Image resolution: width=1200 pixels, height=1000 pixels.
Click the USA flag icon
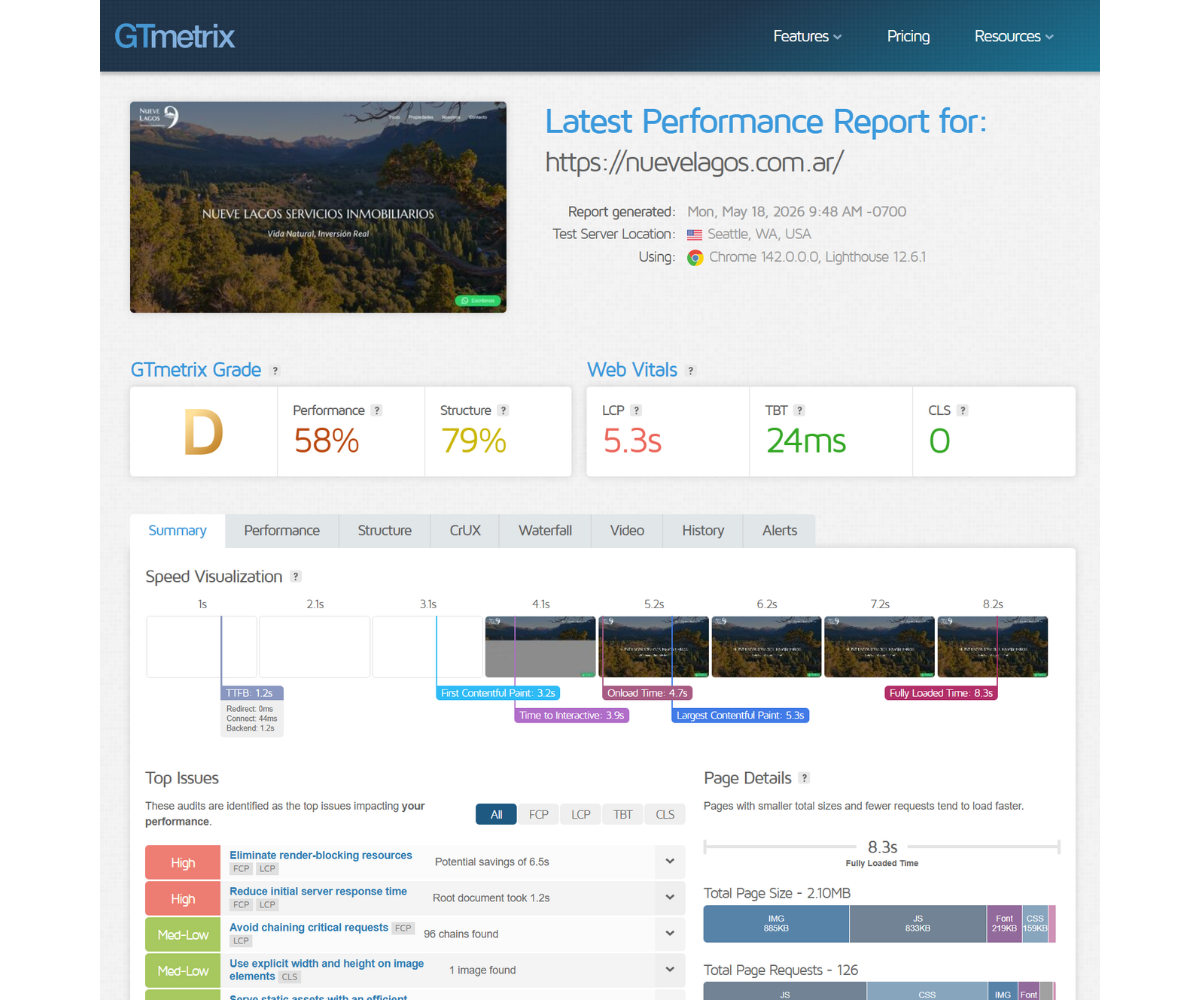[694, 234]
